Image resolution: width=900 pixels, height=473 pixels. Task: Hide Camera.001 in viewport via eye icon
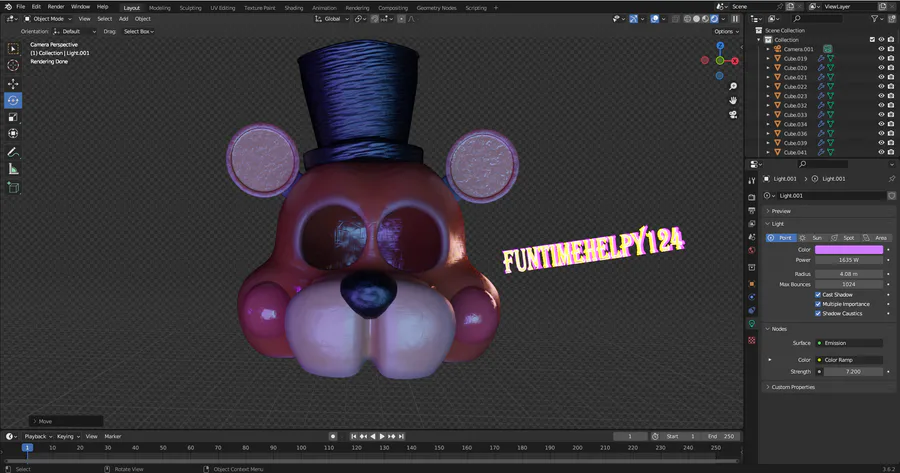click(x=881, y=49)
